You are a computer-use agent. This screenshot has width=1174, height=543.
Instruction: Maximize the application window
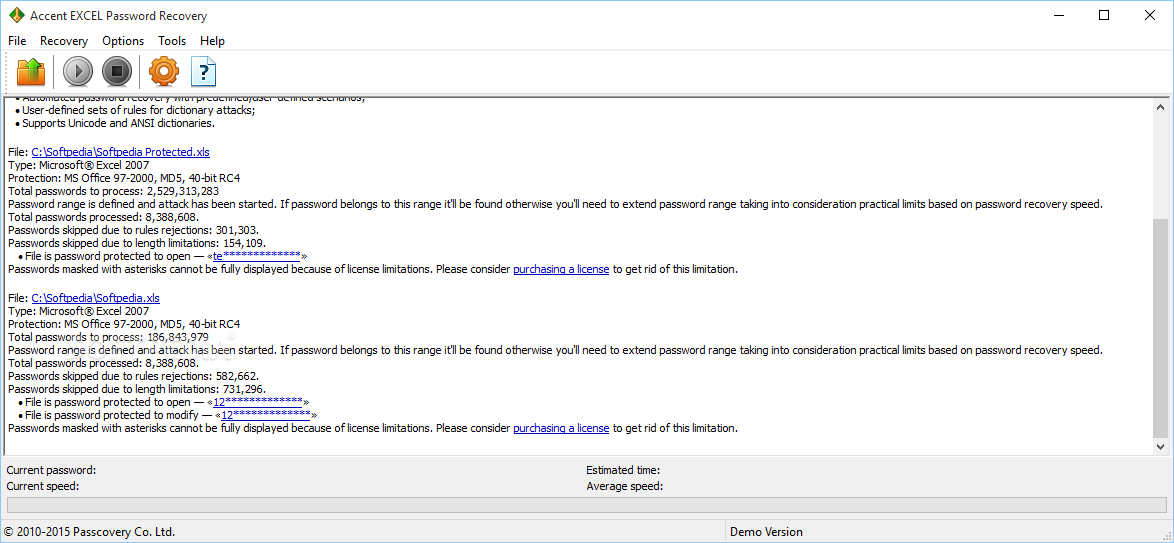click(x=1104, y=16)
